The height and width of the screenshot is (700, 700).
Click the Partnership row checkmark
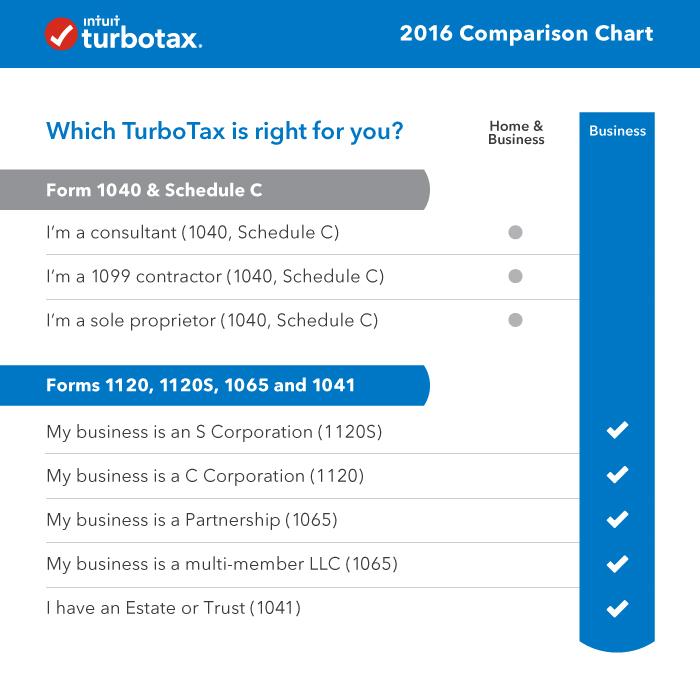pos(617,519)
